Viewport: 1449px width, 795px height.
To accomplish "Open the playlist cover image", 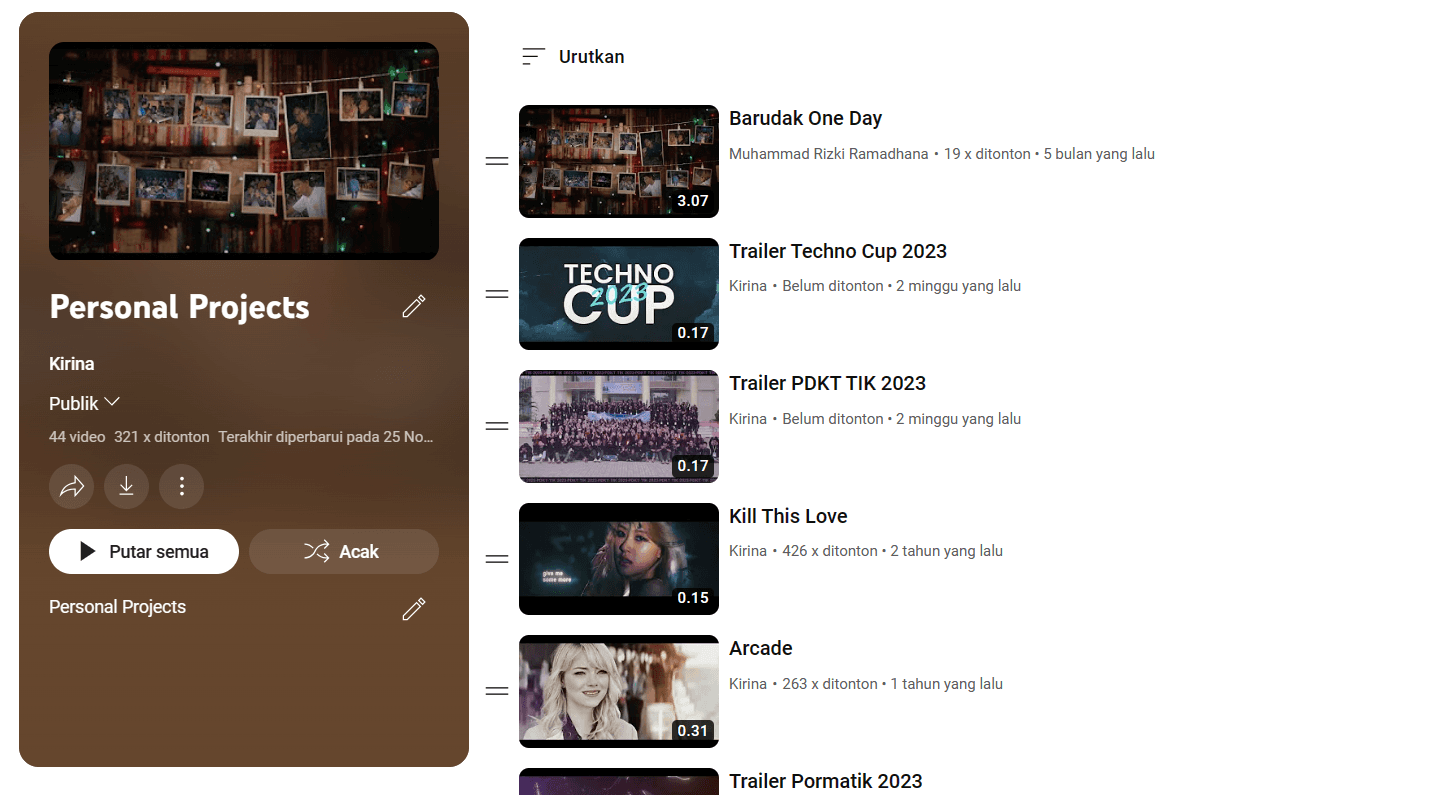I will (x=244, y=151).
